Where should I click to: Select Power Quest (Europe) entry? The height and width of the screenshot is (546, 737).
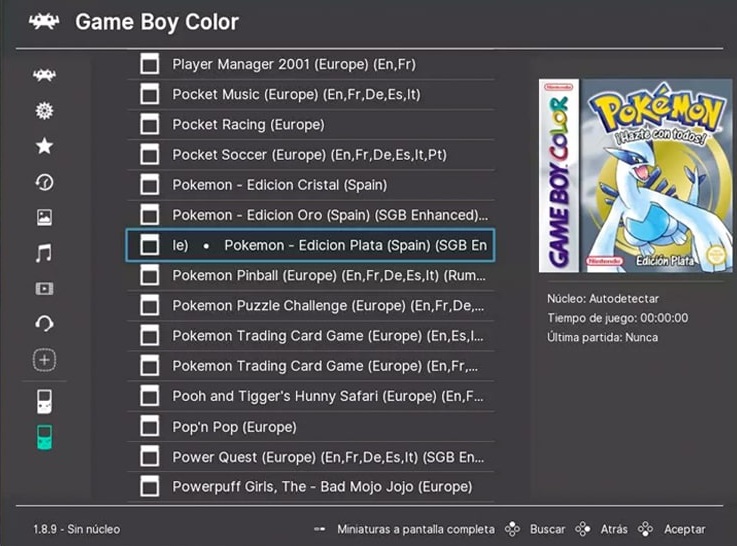[x=311, y=457]
